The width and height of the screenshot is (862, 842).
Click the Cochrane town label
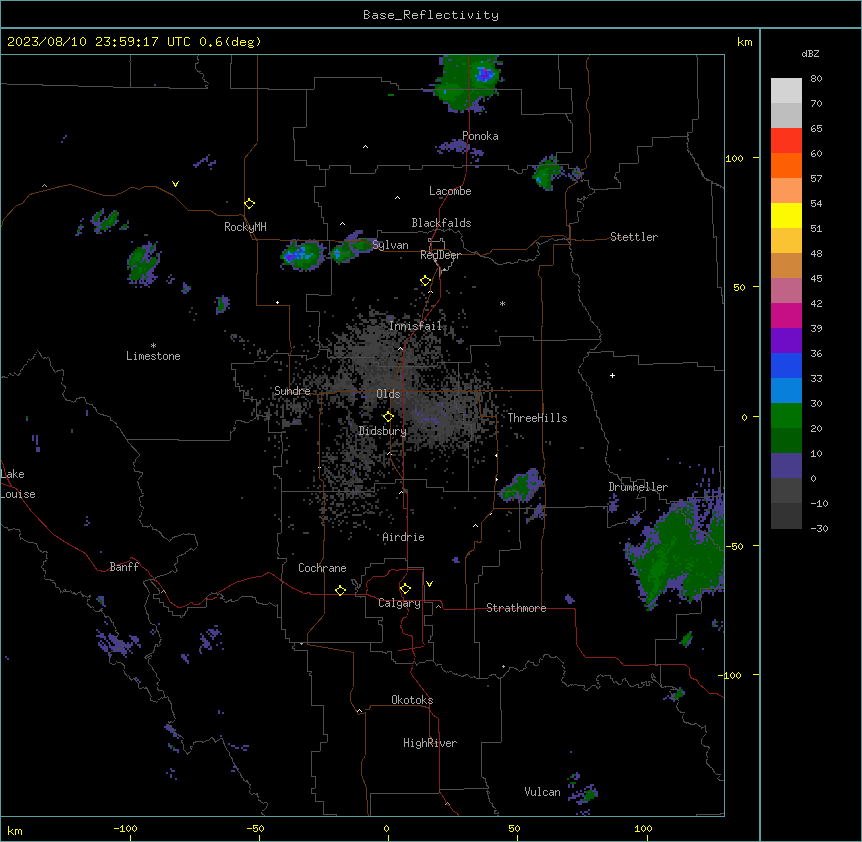[322, 568]
